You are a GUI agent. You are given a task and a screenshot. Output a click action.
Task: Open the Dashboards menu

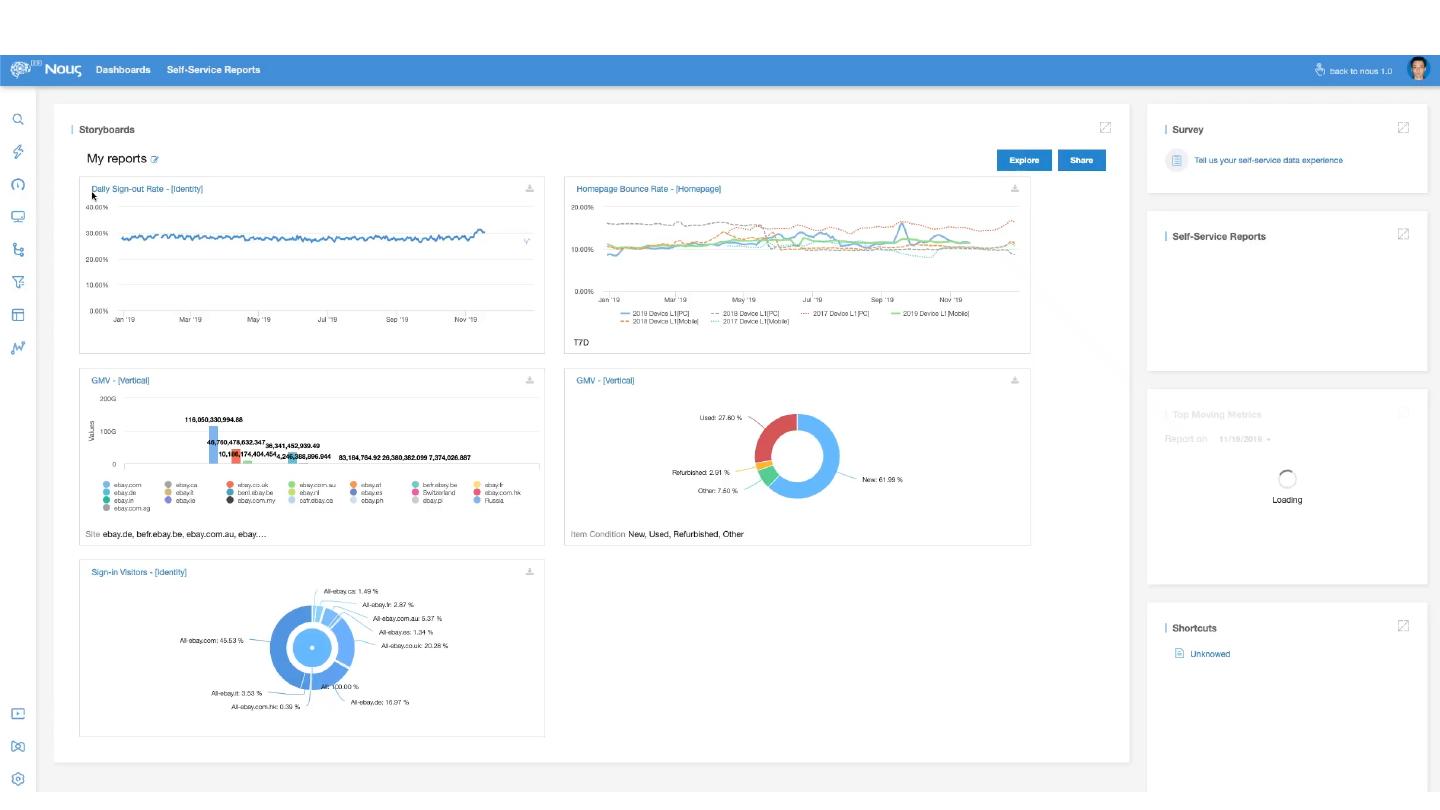(123, 70)
